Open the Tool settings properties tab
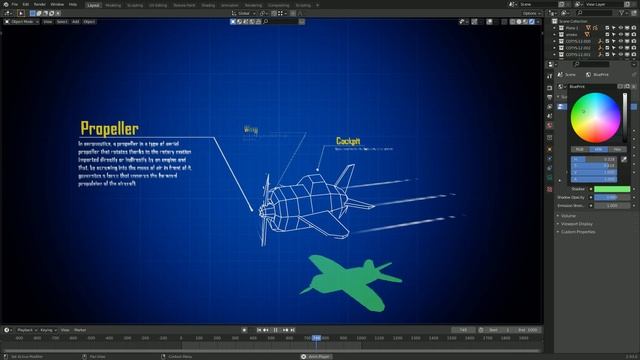This screenshot has width=640, height=360. (549, 76)
